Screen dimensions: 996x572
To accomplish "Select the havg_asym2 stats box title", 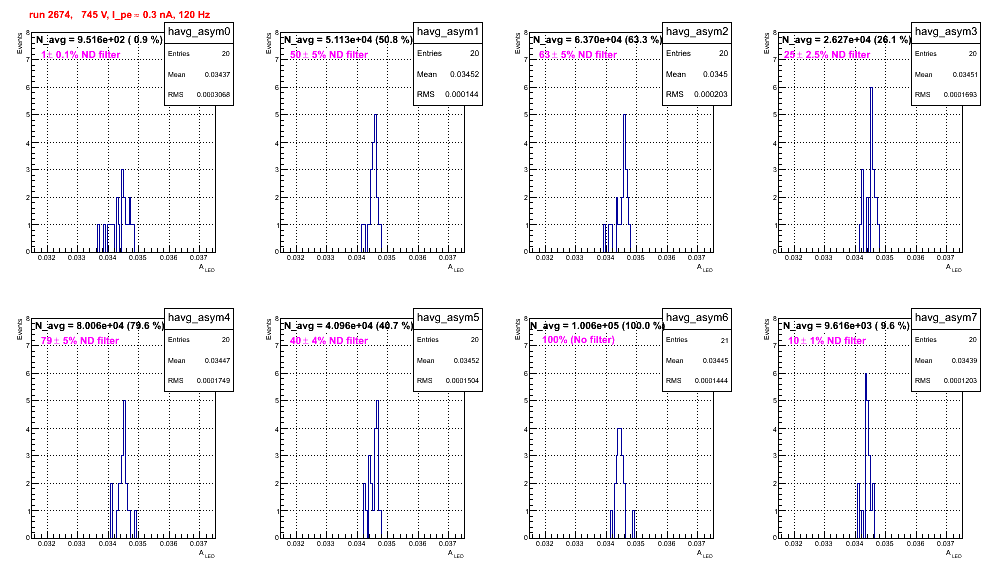I will 697,32.
